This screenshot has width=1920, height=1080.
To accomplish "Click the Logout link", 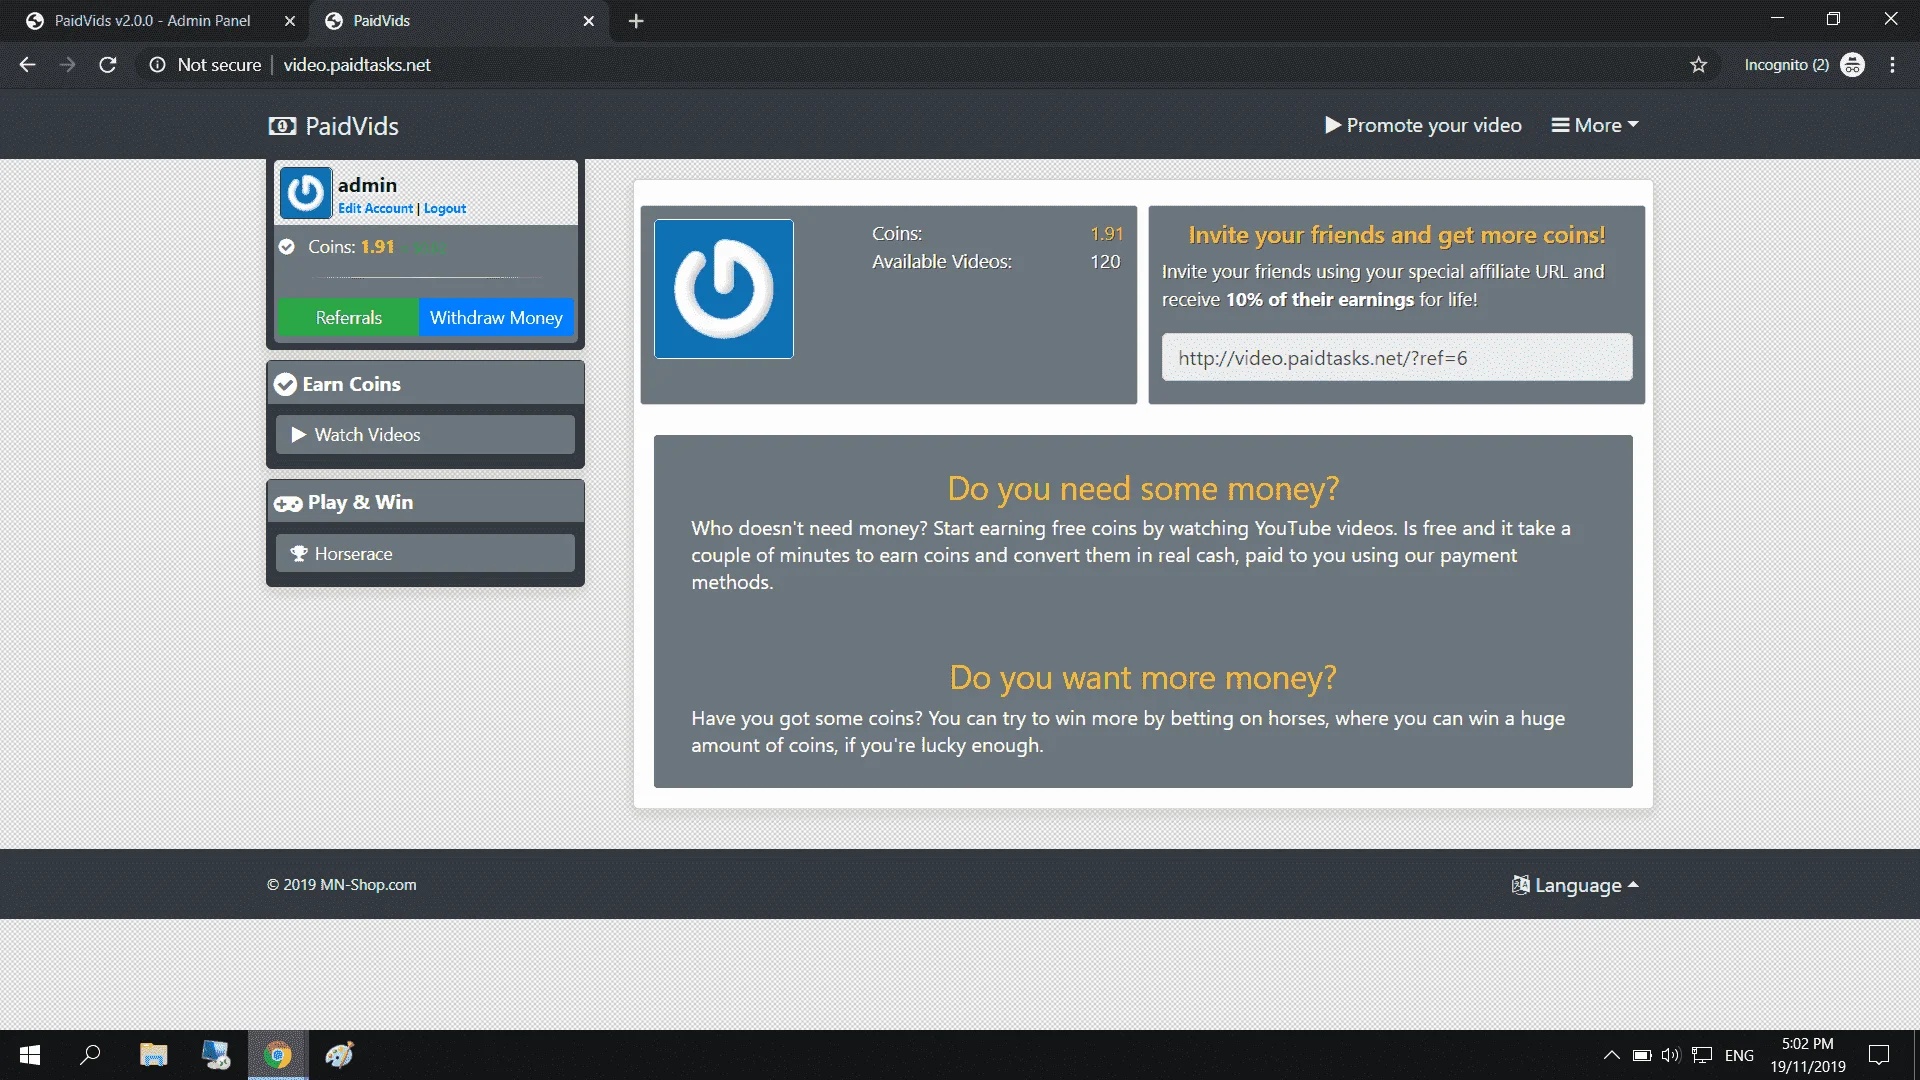I will coord(445,208).
